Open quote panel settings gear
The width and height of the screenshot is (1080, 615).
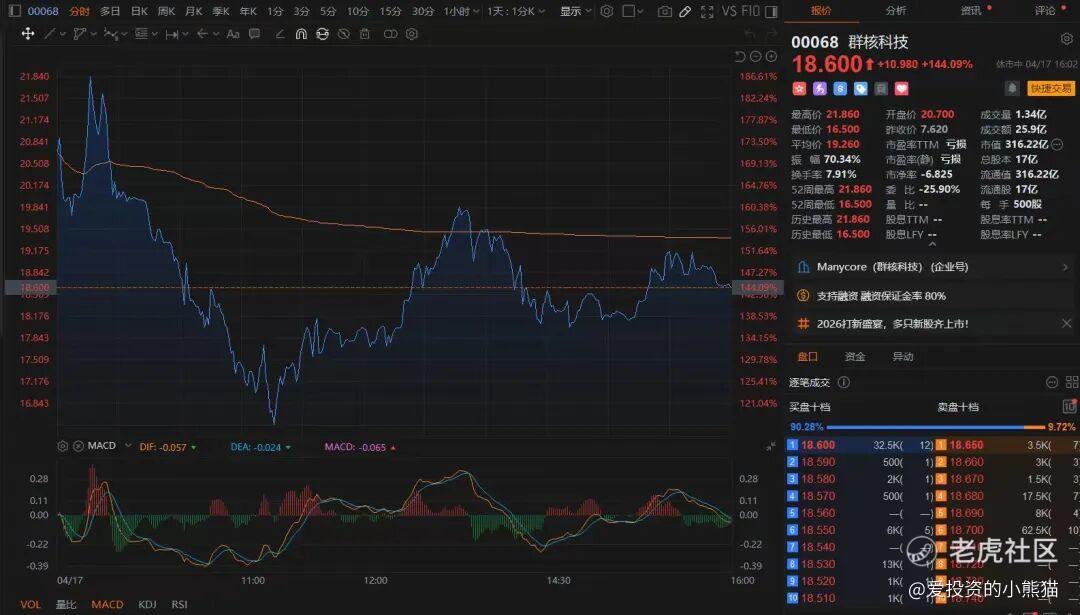(x=1066, y=39)
